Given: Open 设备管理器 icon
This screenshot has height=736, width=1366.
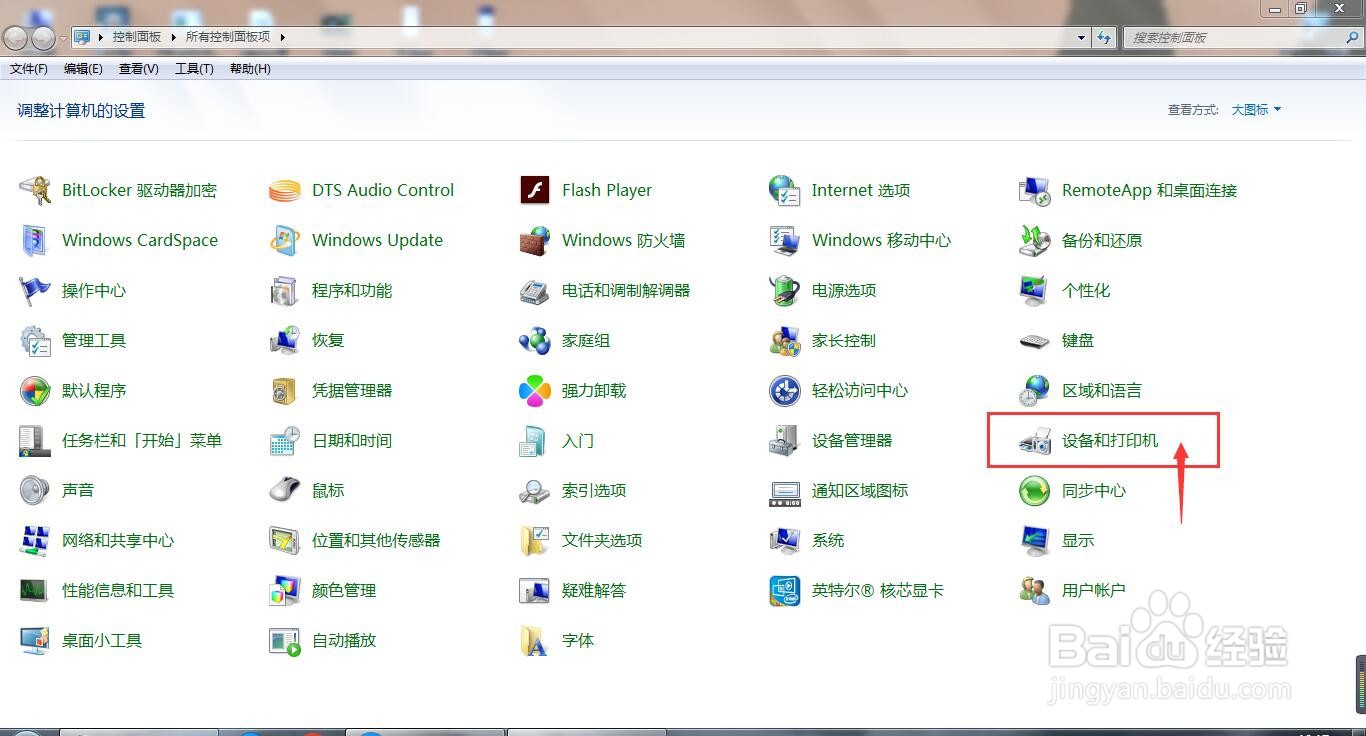Looking at the screenshot, I should tap(785, 440).
